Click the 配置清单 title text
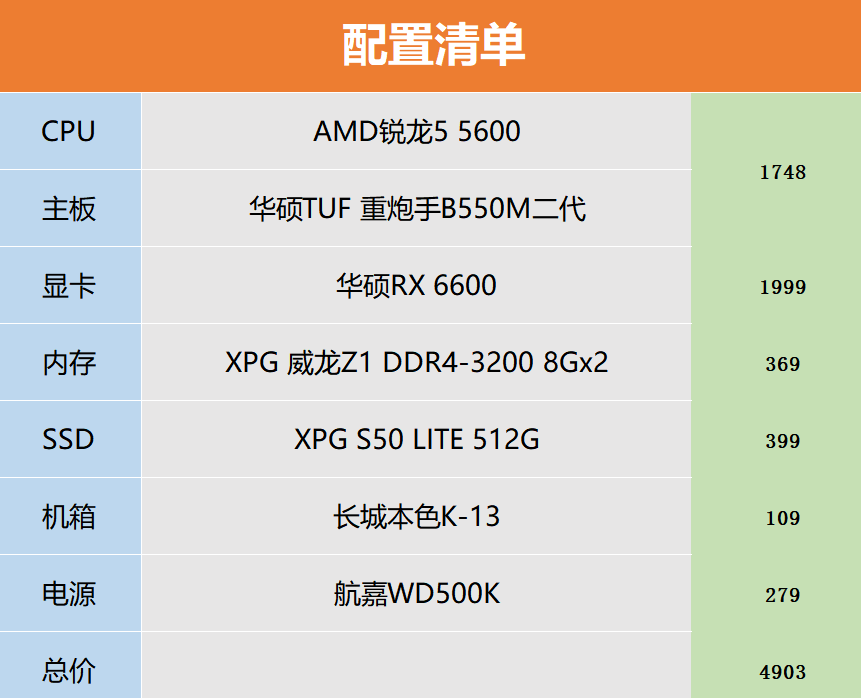Screen dimensions: 861x698 point(433,45)
